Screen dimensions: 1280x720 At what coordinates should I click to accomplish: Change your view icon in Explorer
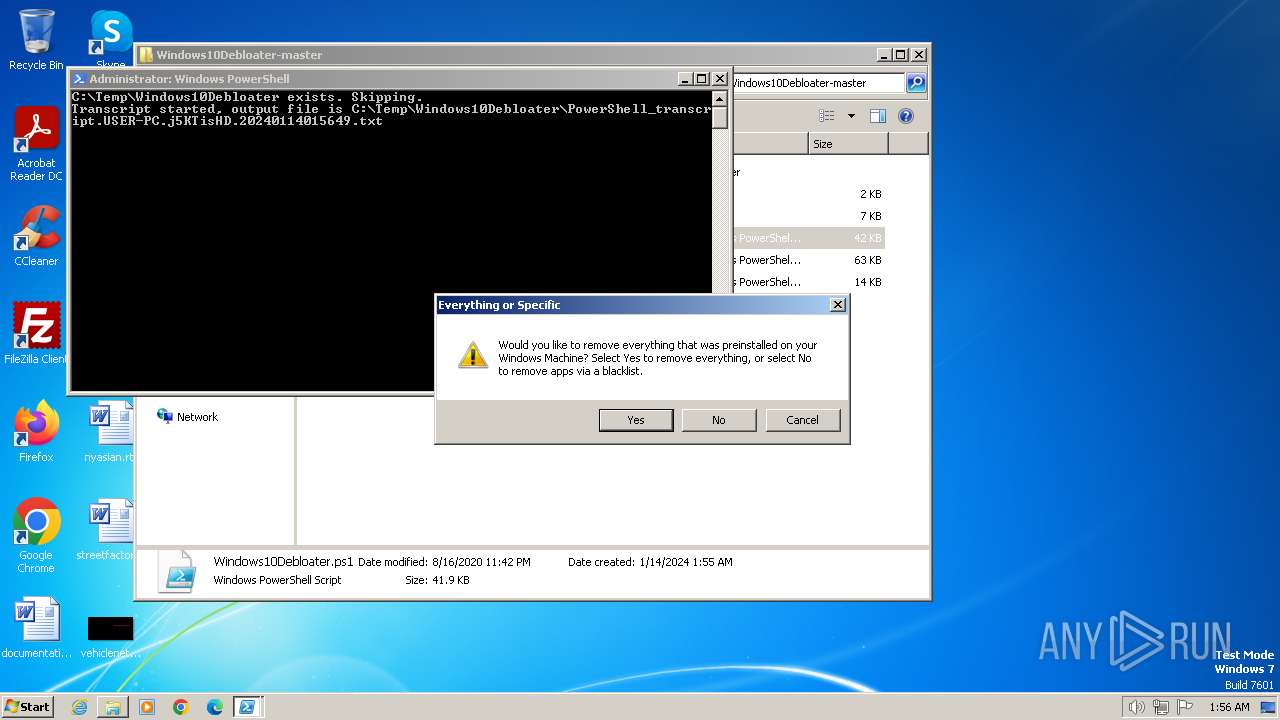(826, 116)
